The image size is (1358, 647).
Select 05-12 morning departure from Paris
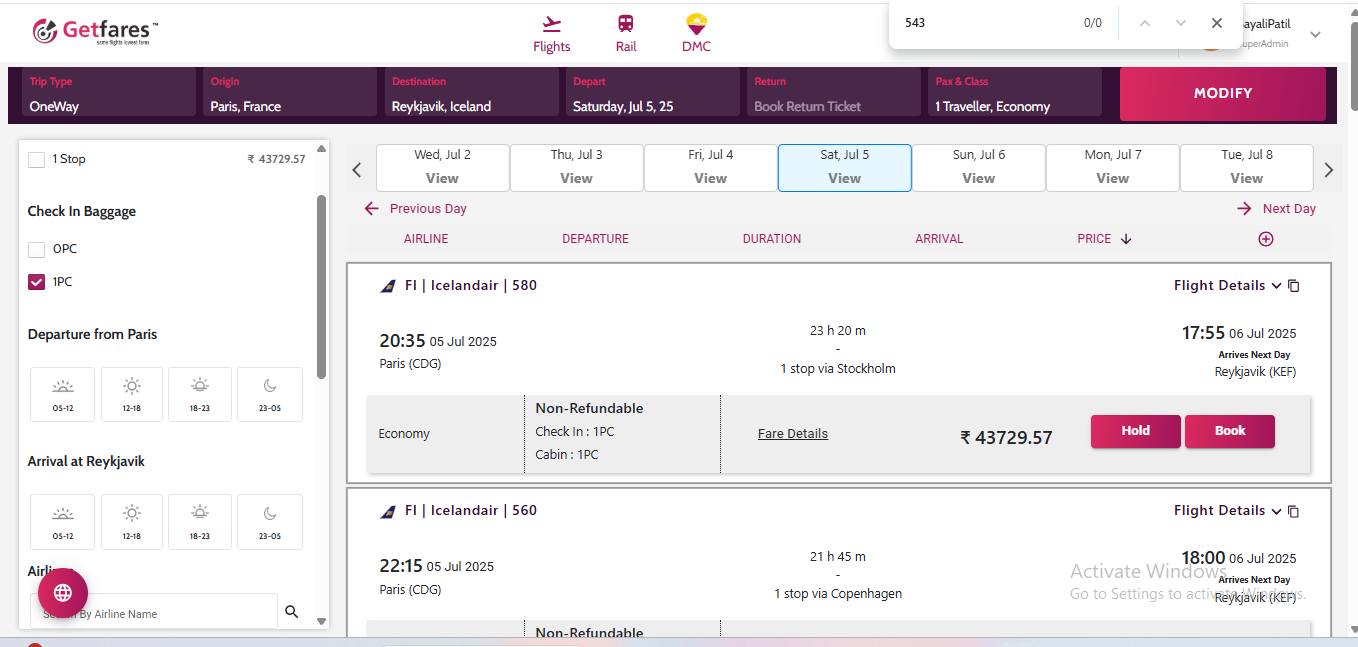pos(63,394)
